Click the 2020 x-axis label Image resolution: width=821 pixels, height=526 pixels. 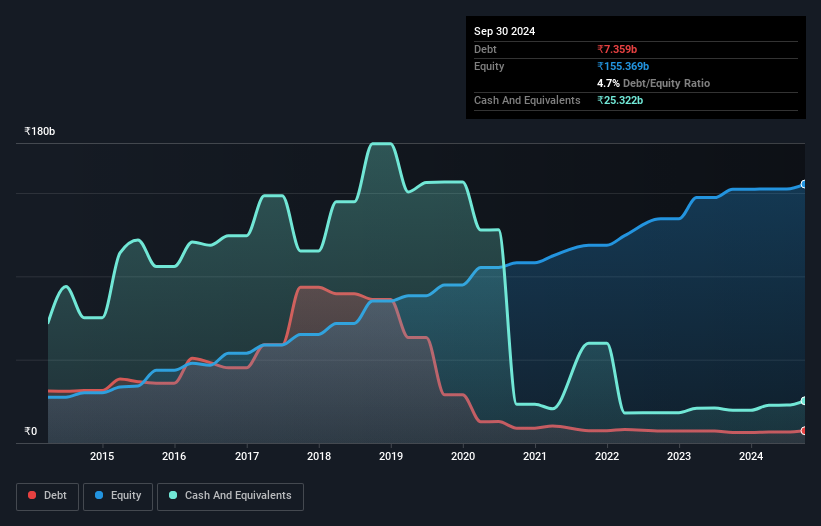[463, 456]
